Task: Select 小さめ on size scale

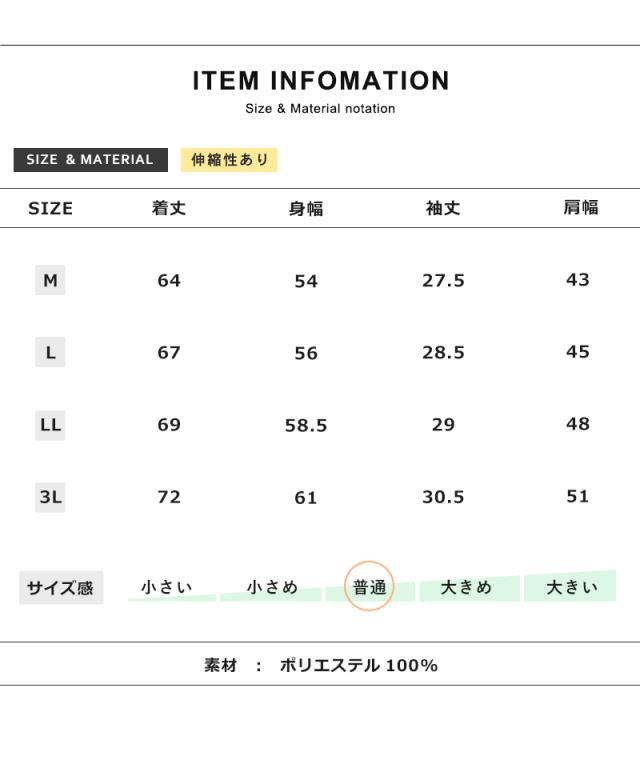Action: [272, 588]
